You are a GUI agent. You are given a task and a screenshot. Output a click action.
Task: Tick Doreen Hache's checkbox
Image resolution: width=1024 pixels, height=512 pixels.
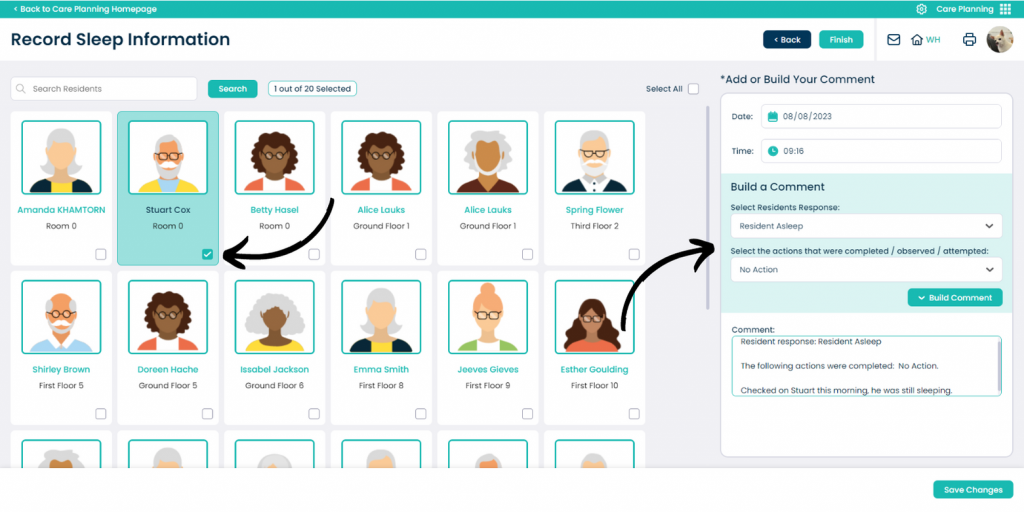click(207, 413)
